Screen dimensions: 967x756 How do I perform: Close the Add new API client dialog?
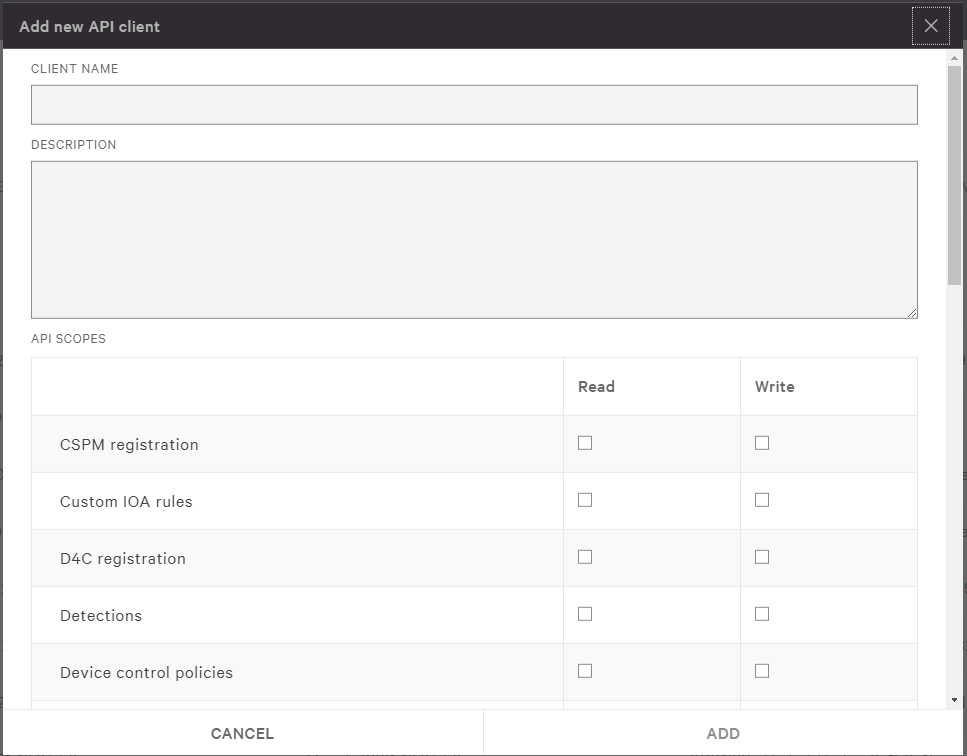(x=931, y=26)
